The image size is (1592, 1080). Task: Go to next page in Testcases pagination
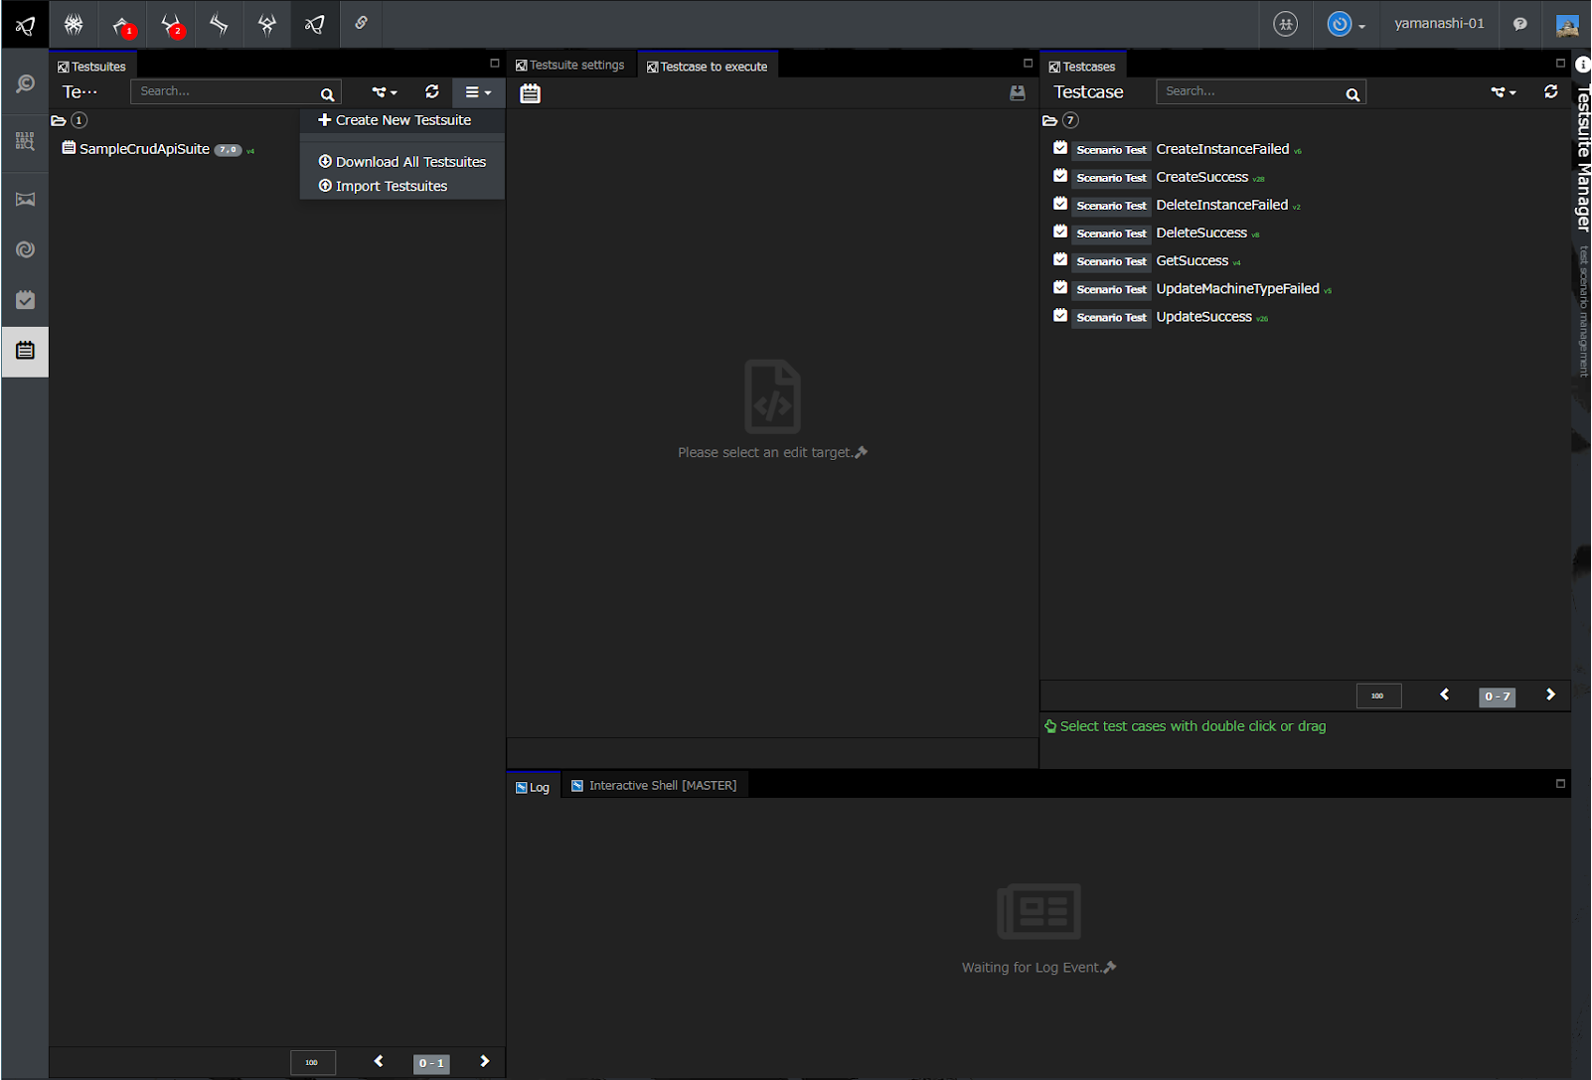tap(1550, 695)
